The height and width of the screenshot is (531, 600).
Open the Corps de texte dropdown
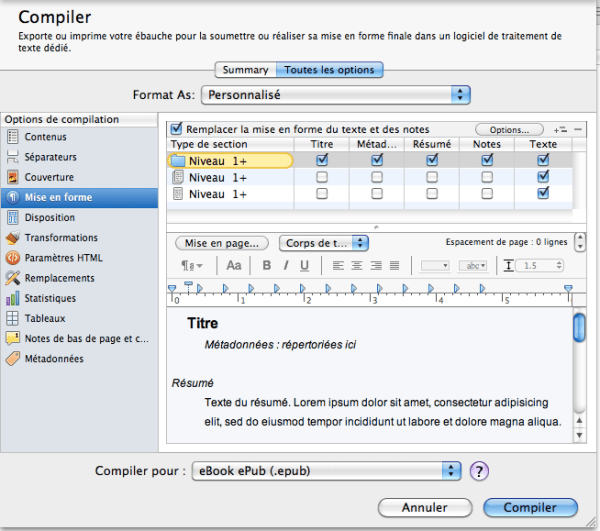coord(324,243)
